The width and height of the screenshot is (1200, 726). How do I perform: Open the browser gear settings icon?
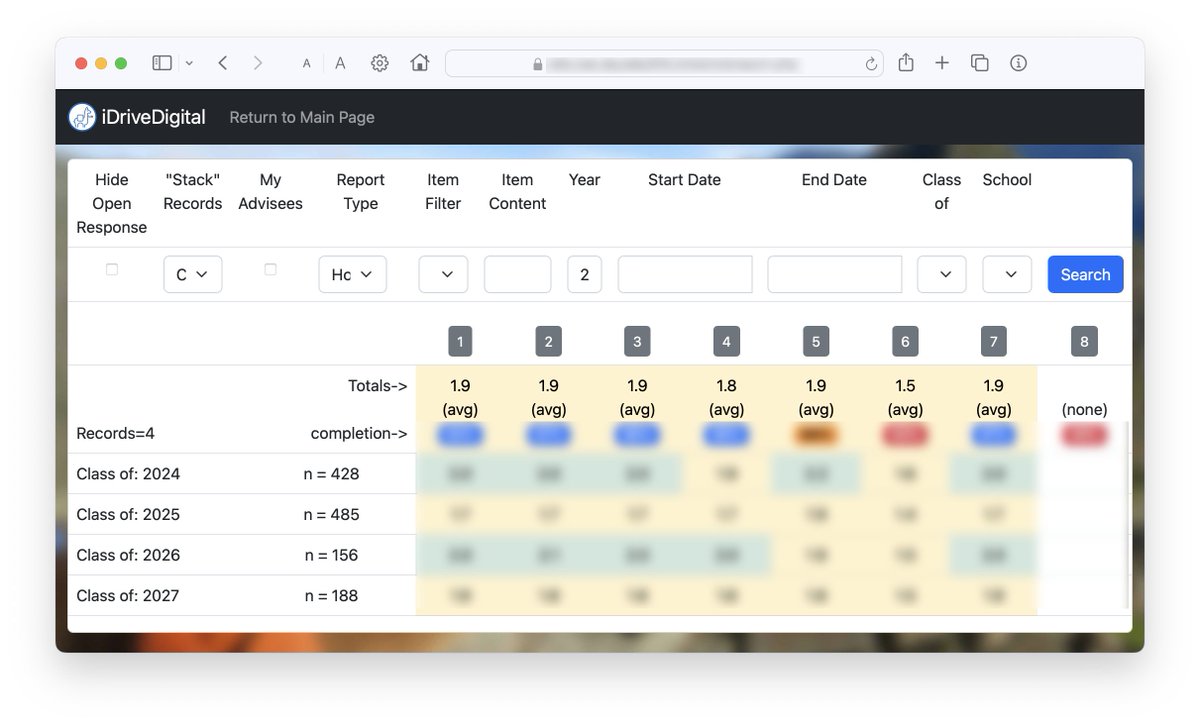[x=379, y=63]
